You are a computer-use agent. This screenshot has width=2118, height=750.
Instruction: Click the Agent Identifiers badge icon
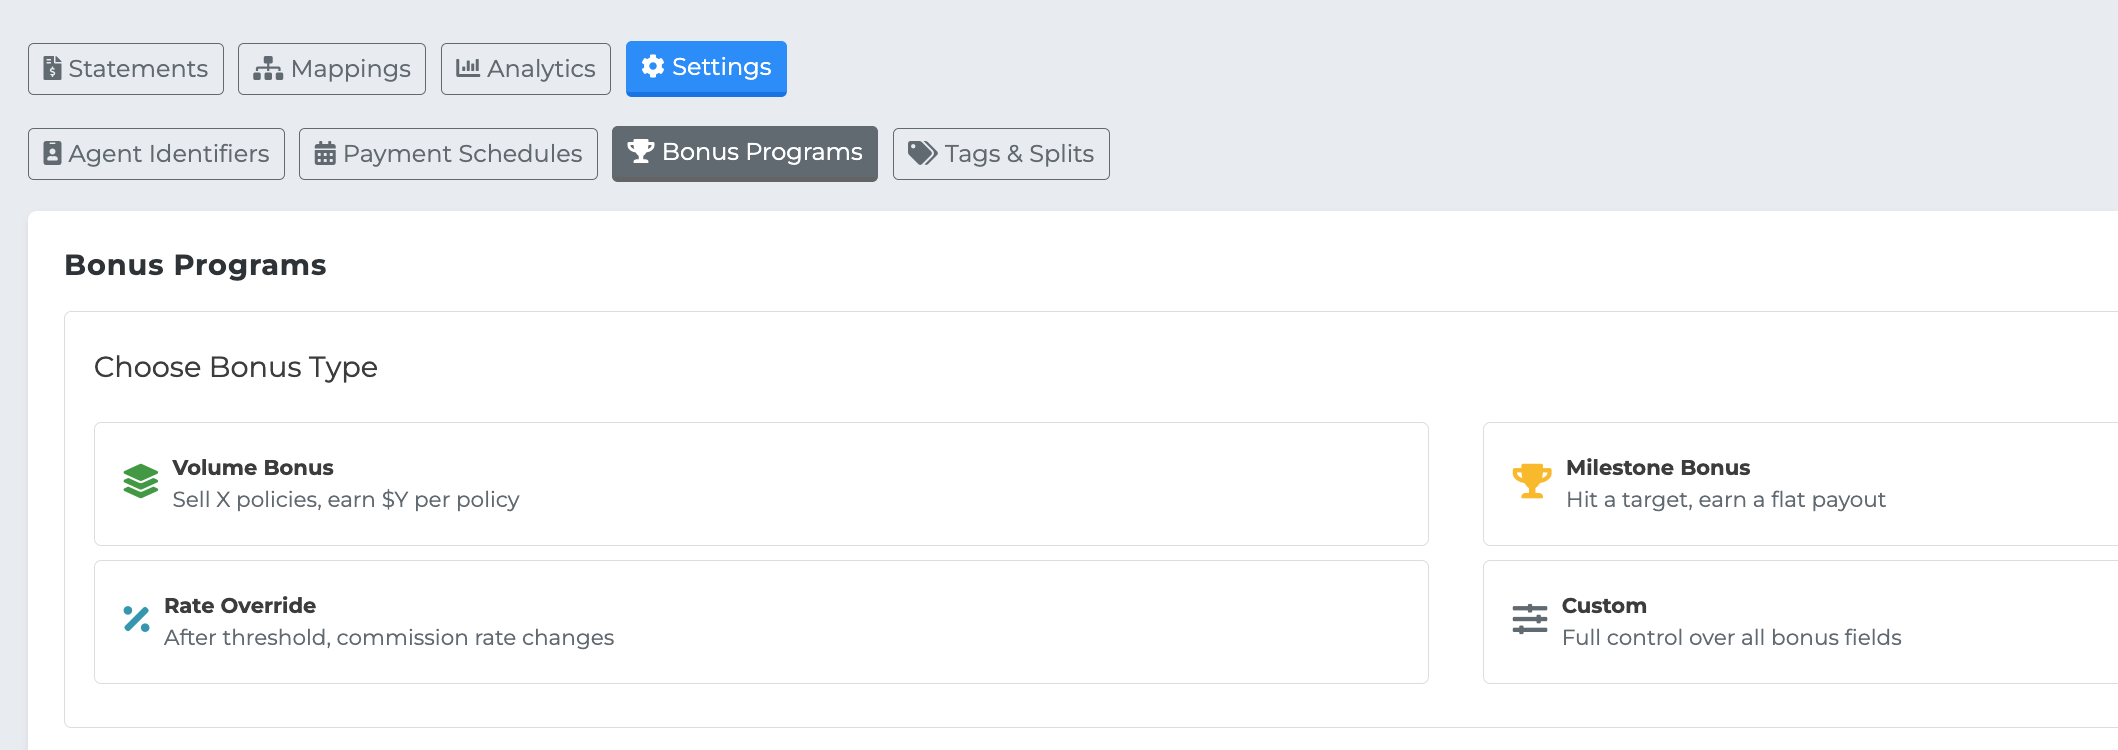53,153
